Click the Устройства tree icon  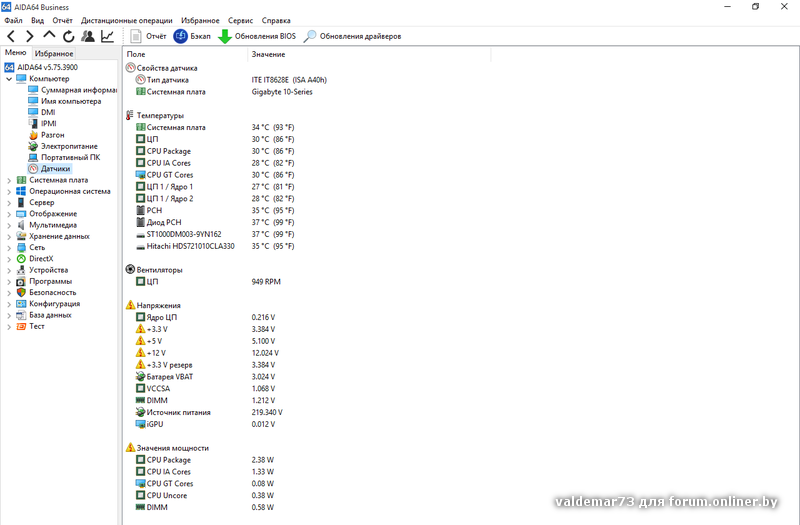click(21, 270)
